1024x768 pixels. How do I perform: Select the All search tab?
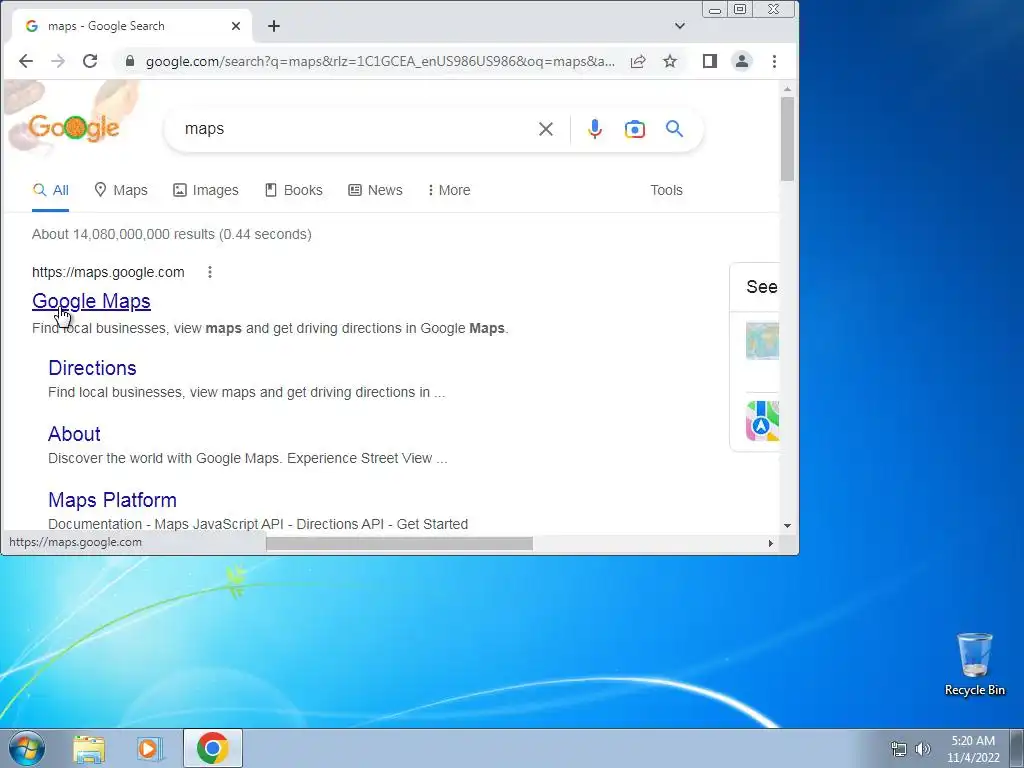(x=50, y=190)
